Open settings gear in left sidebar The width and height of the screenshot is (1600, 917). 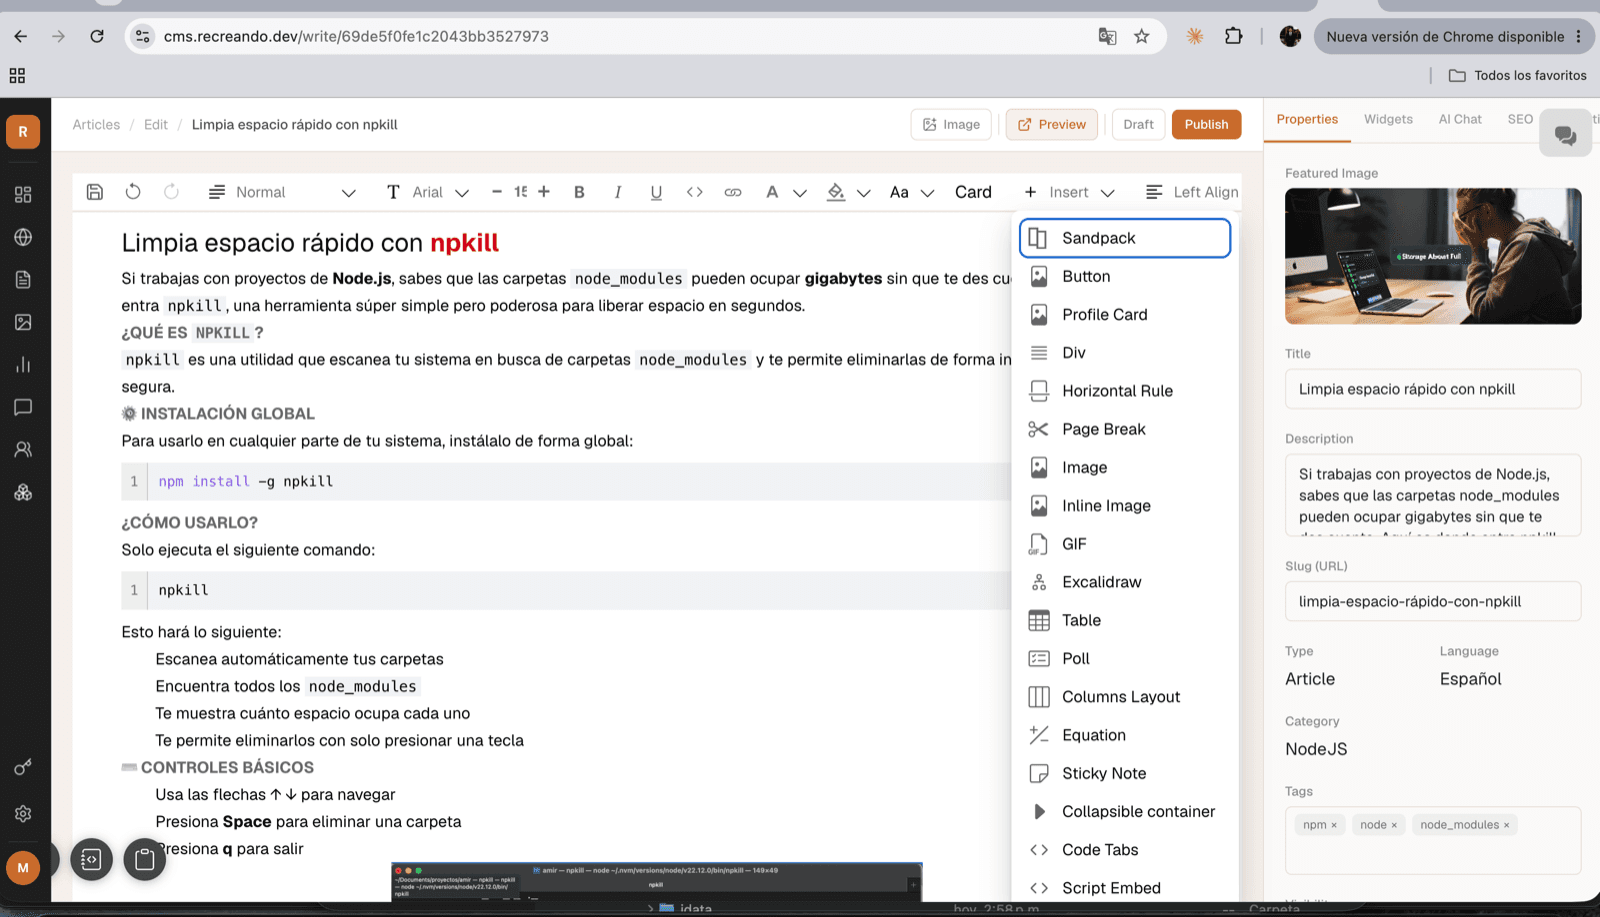click(x=23, y=814)
